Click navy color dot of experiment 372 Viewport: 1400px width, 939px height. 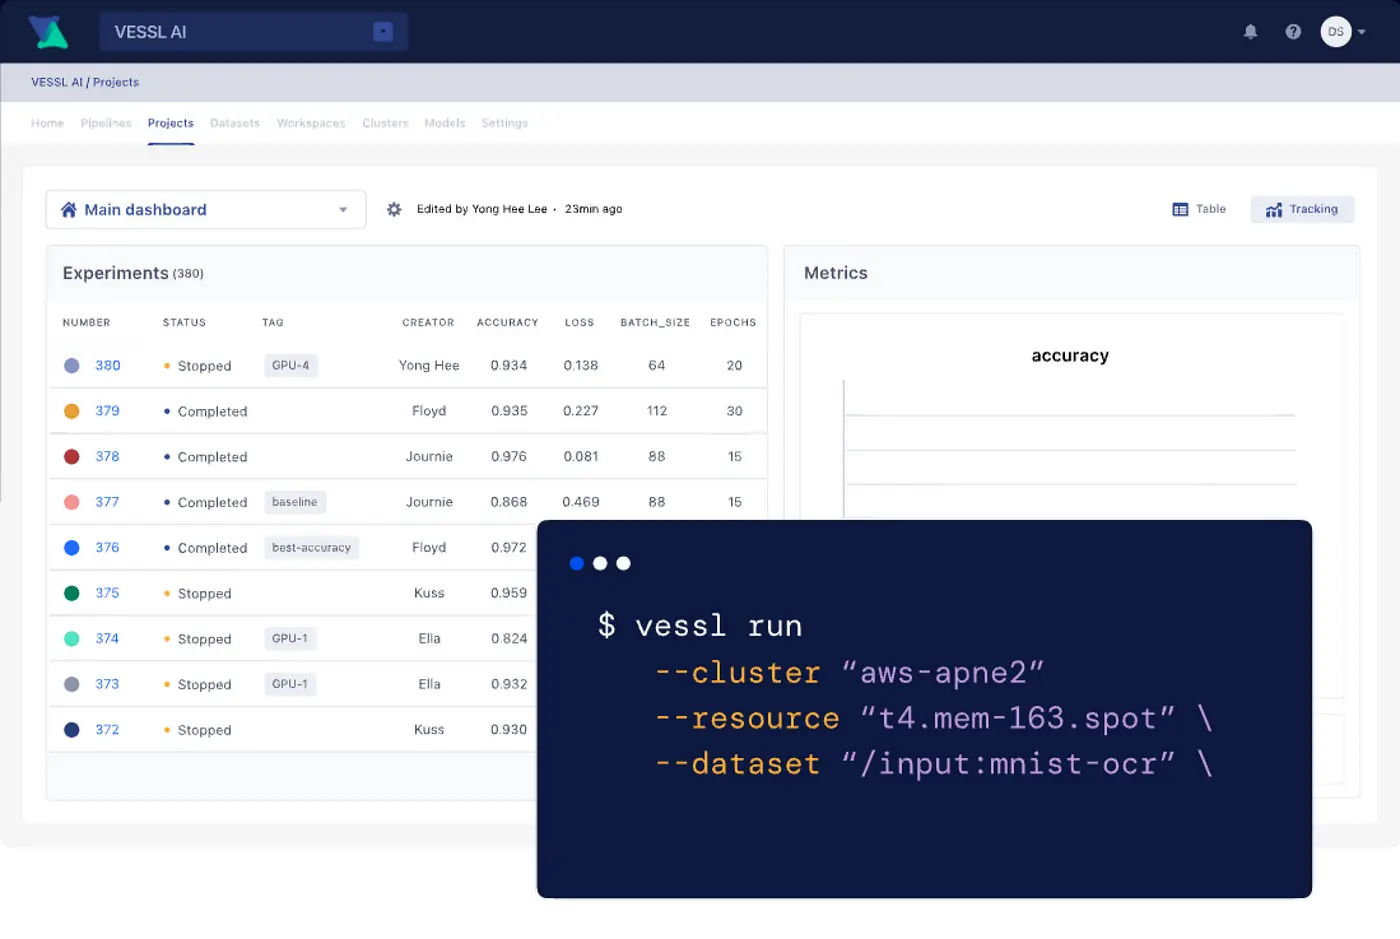pos(72,730)
